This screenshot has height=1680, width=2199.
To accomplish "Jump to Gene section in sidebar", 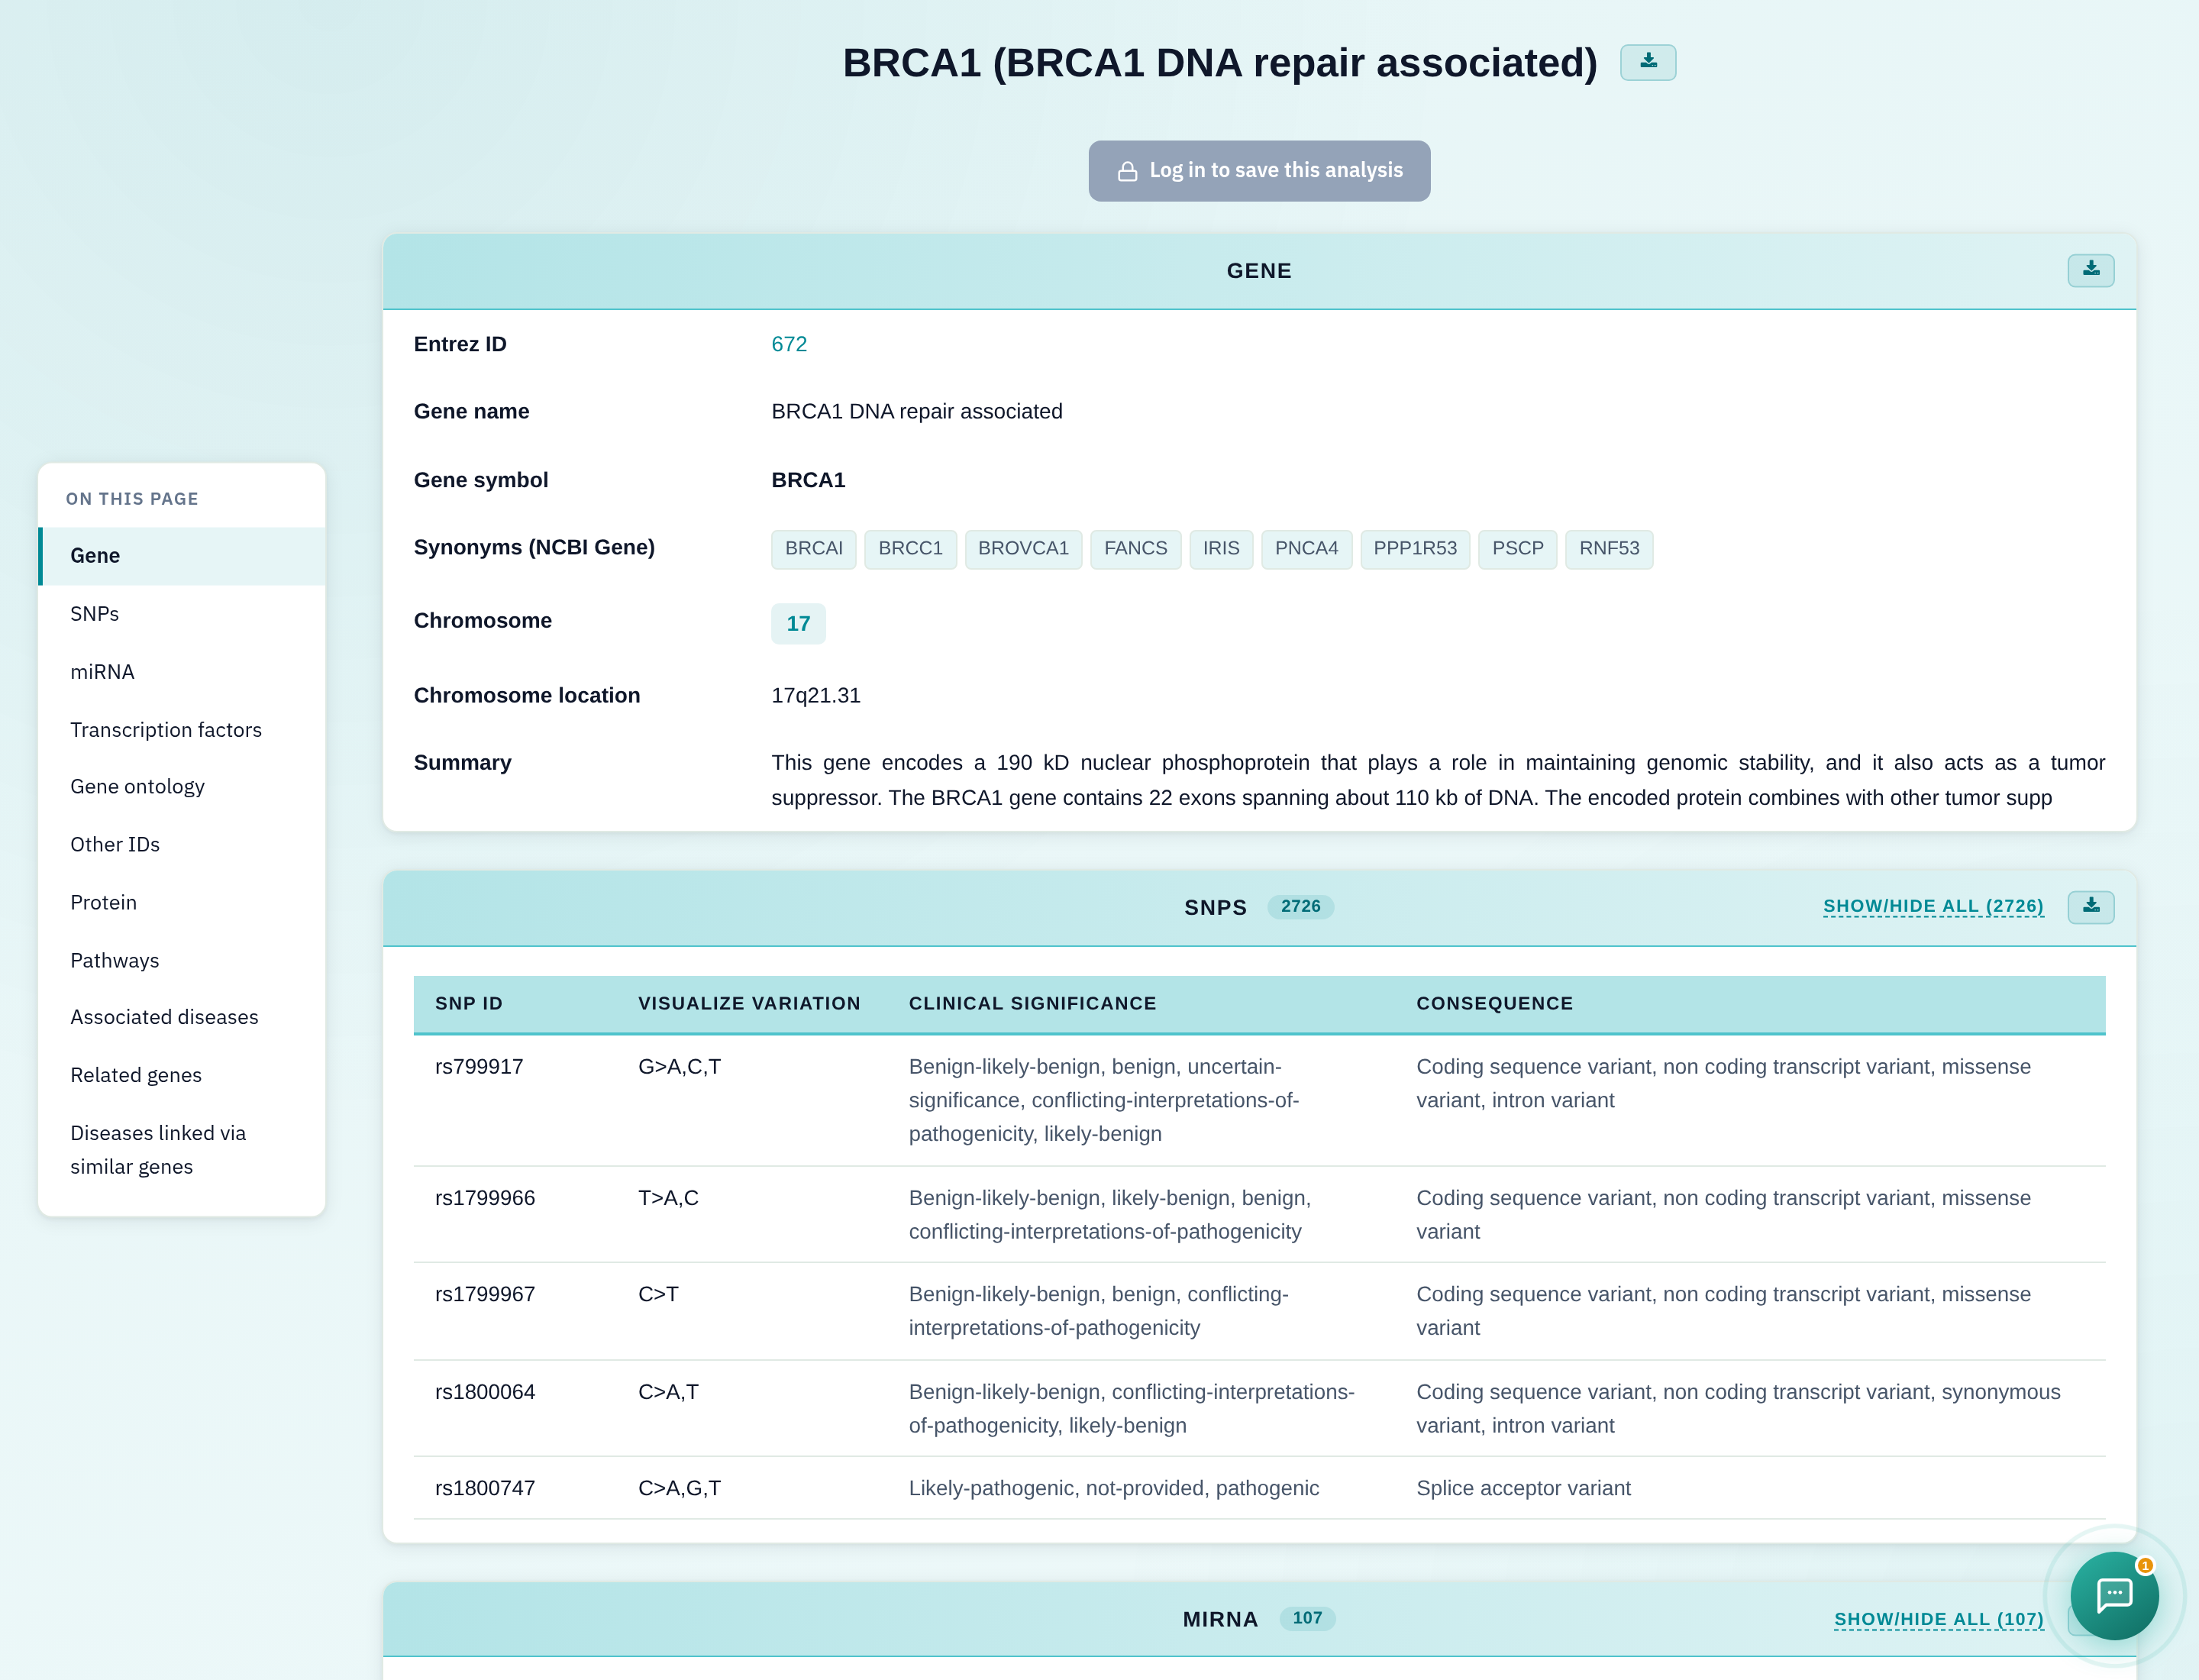I will click(182, 556).
